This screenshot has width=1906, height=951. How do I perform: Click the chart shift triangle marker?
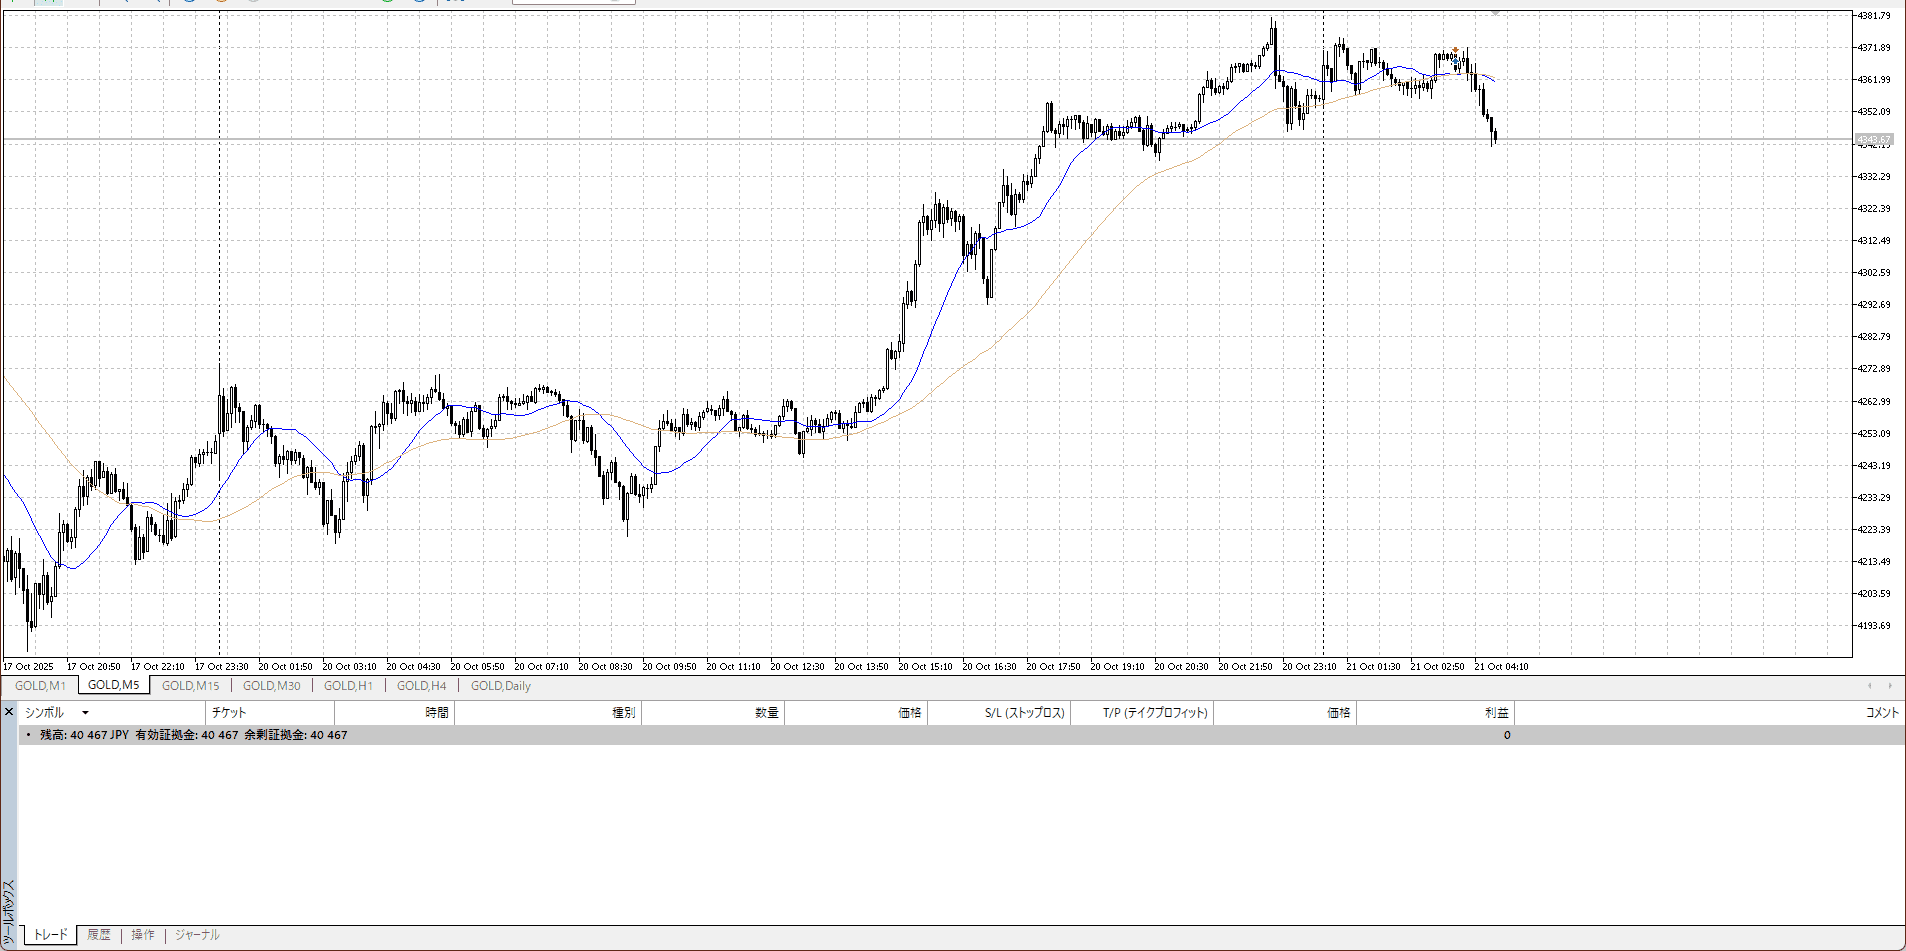[x=1495, y=14]
